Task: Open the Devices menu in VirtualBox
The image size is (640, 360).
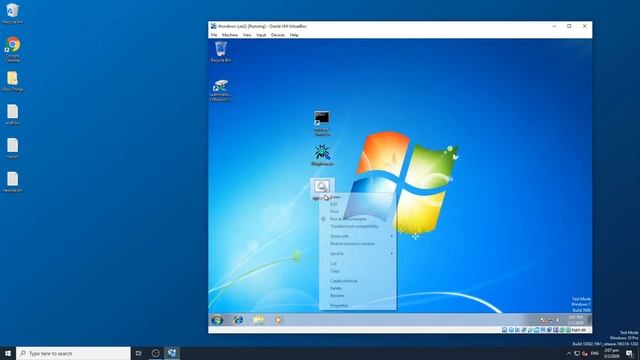Action: (x=278, y=35)
